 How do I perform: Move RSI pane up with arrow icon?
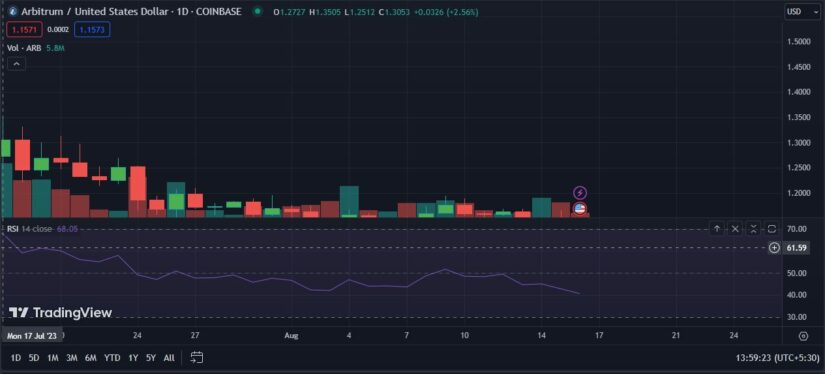(x=717, y=229)
